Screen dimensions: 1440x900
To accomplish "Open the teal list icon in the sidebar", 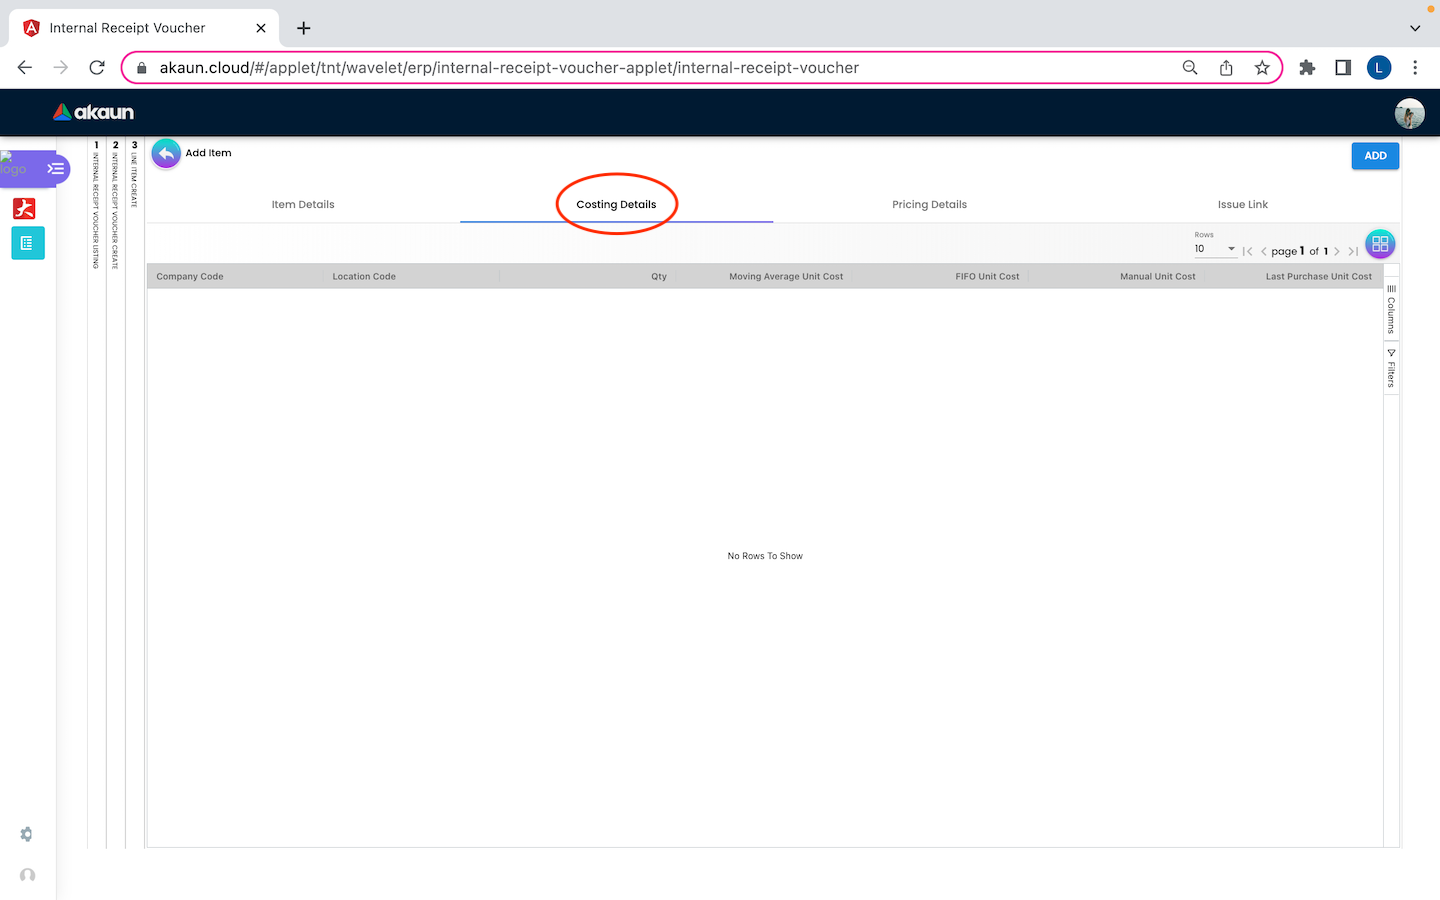I will pyautogui.click(x=27, y=243).
